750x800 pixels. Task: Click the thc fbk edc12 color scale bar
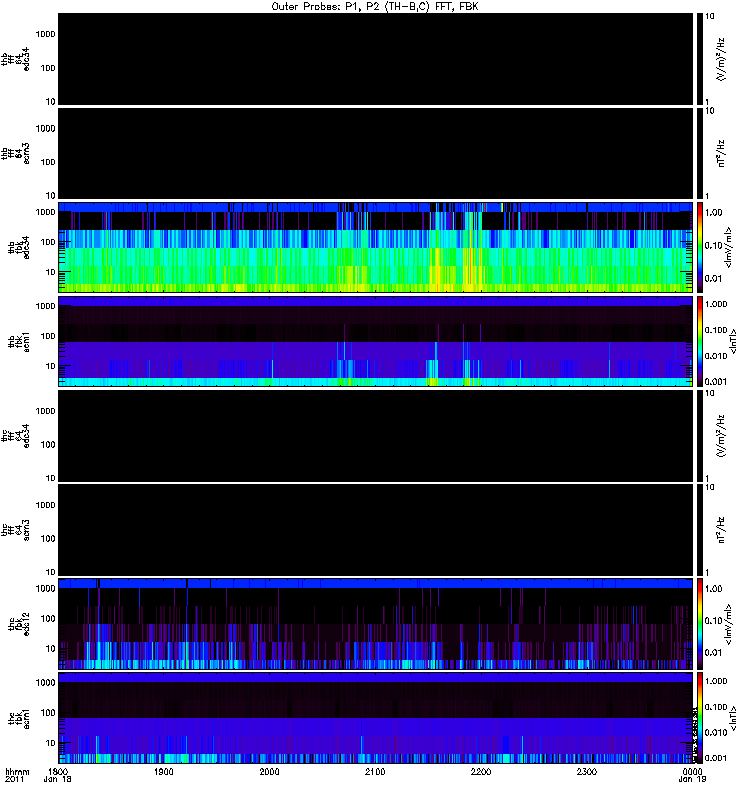(x=700, y=623)
